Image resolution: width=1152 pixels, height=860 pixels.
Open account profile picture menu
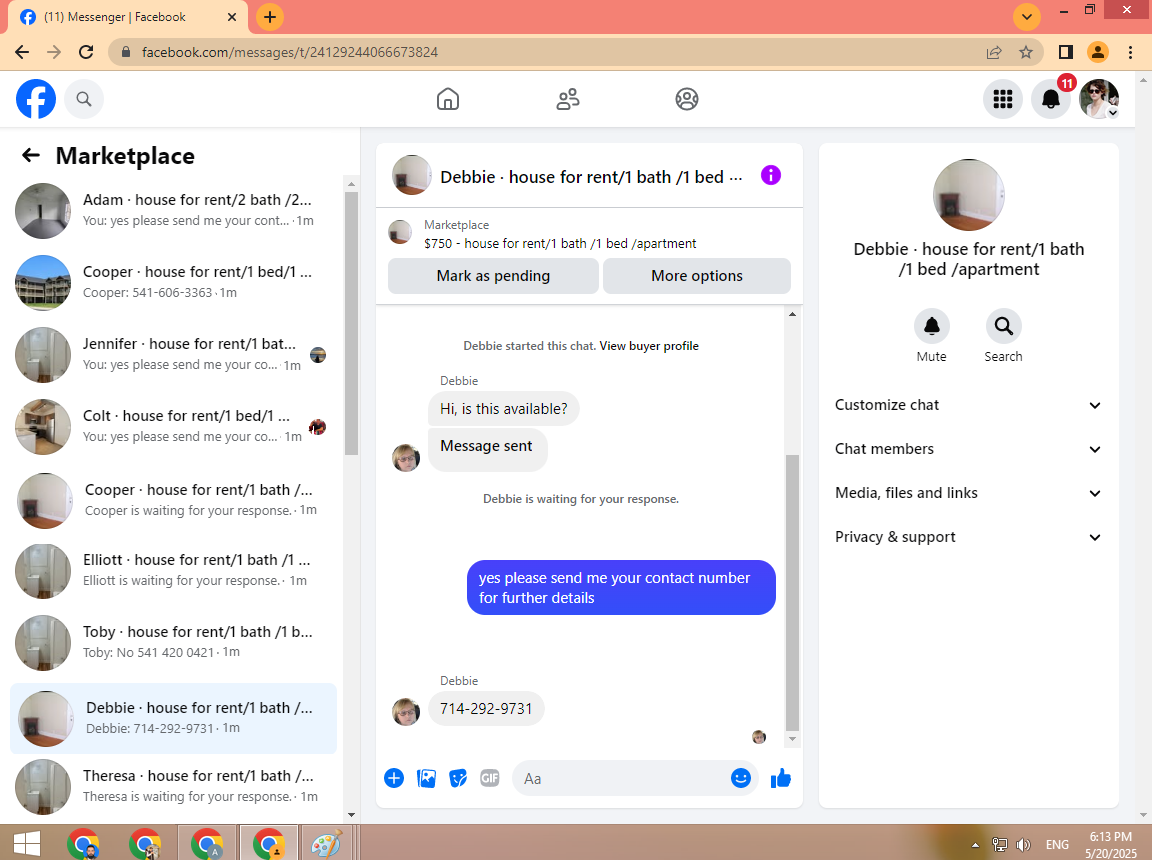[x=1098, y=99]
